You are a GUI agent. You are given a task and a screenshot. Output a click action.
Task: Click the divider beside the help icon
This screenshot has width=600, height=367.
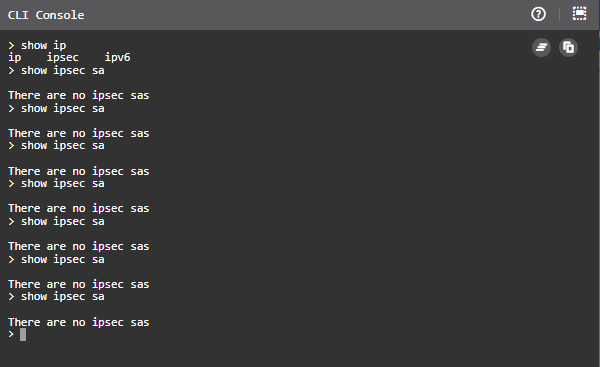point(559,14)
